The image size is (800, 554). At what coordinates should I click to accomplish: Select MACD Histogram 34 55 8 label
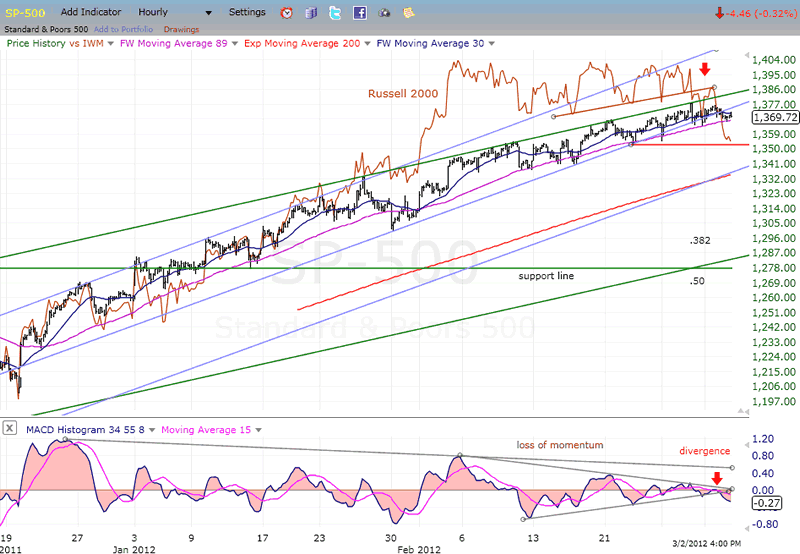[85, 430]
